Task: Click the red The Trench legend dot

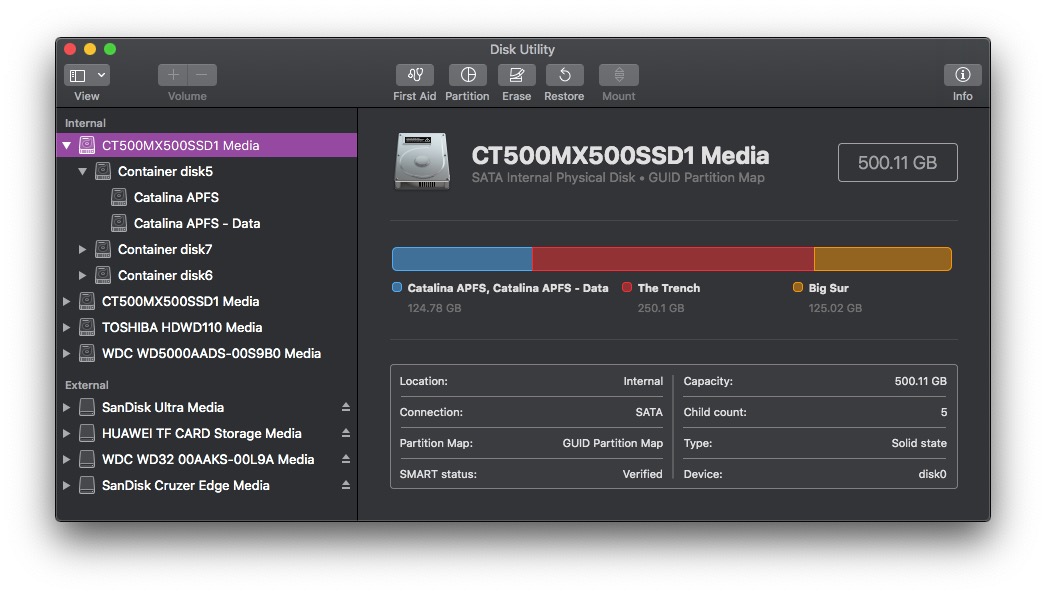Action: [x=626, y=287]
